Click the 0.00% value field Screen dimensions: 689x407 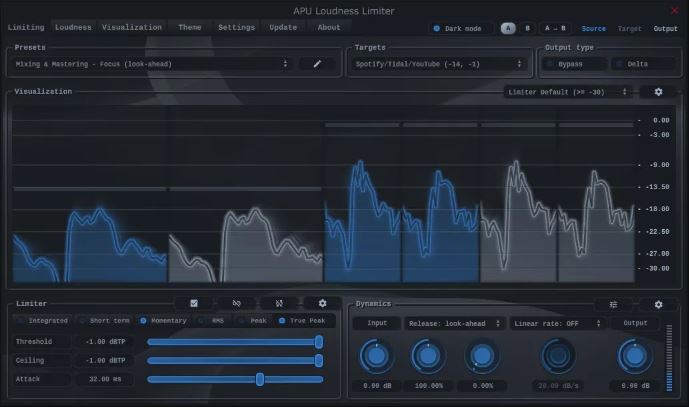click(482, 386)
